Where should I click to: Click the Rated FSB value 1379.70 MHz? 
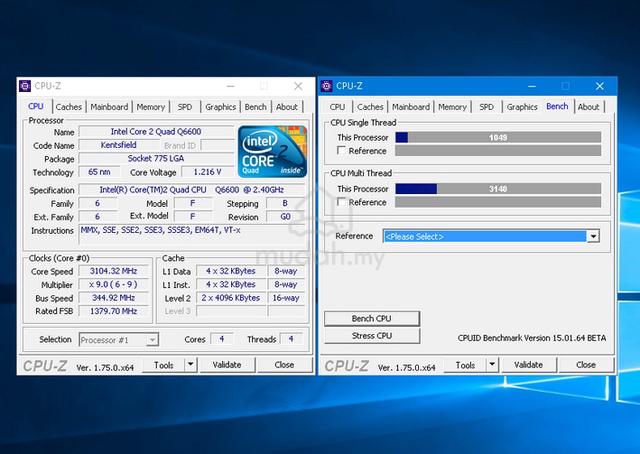(113, 311)
